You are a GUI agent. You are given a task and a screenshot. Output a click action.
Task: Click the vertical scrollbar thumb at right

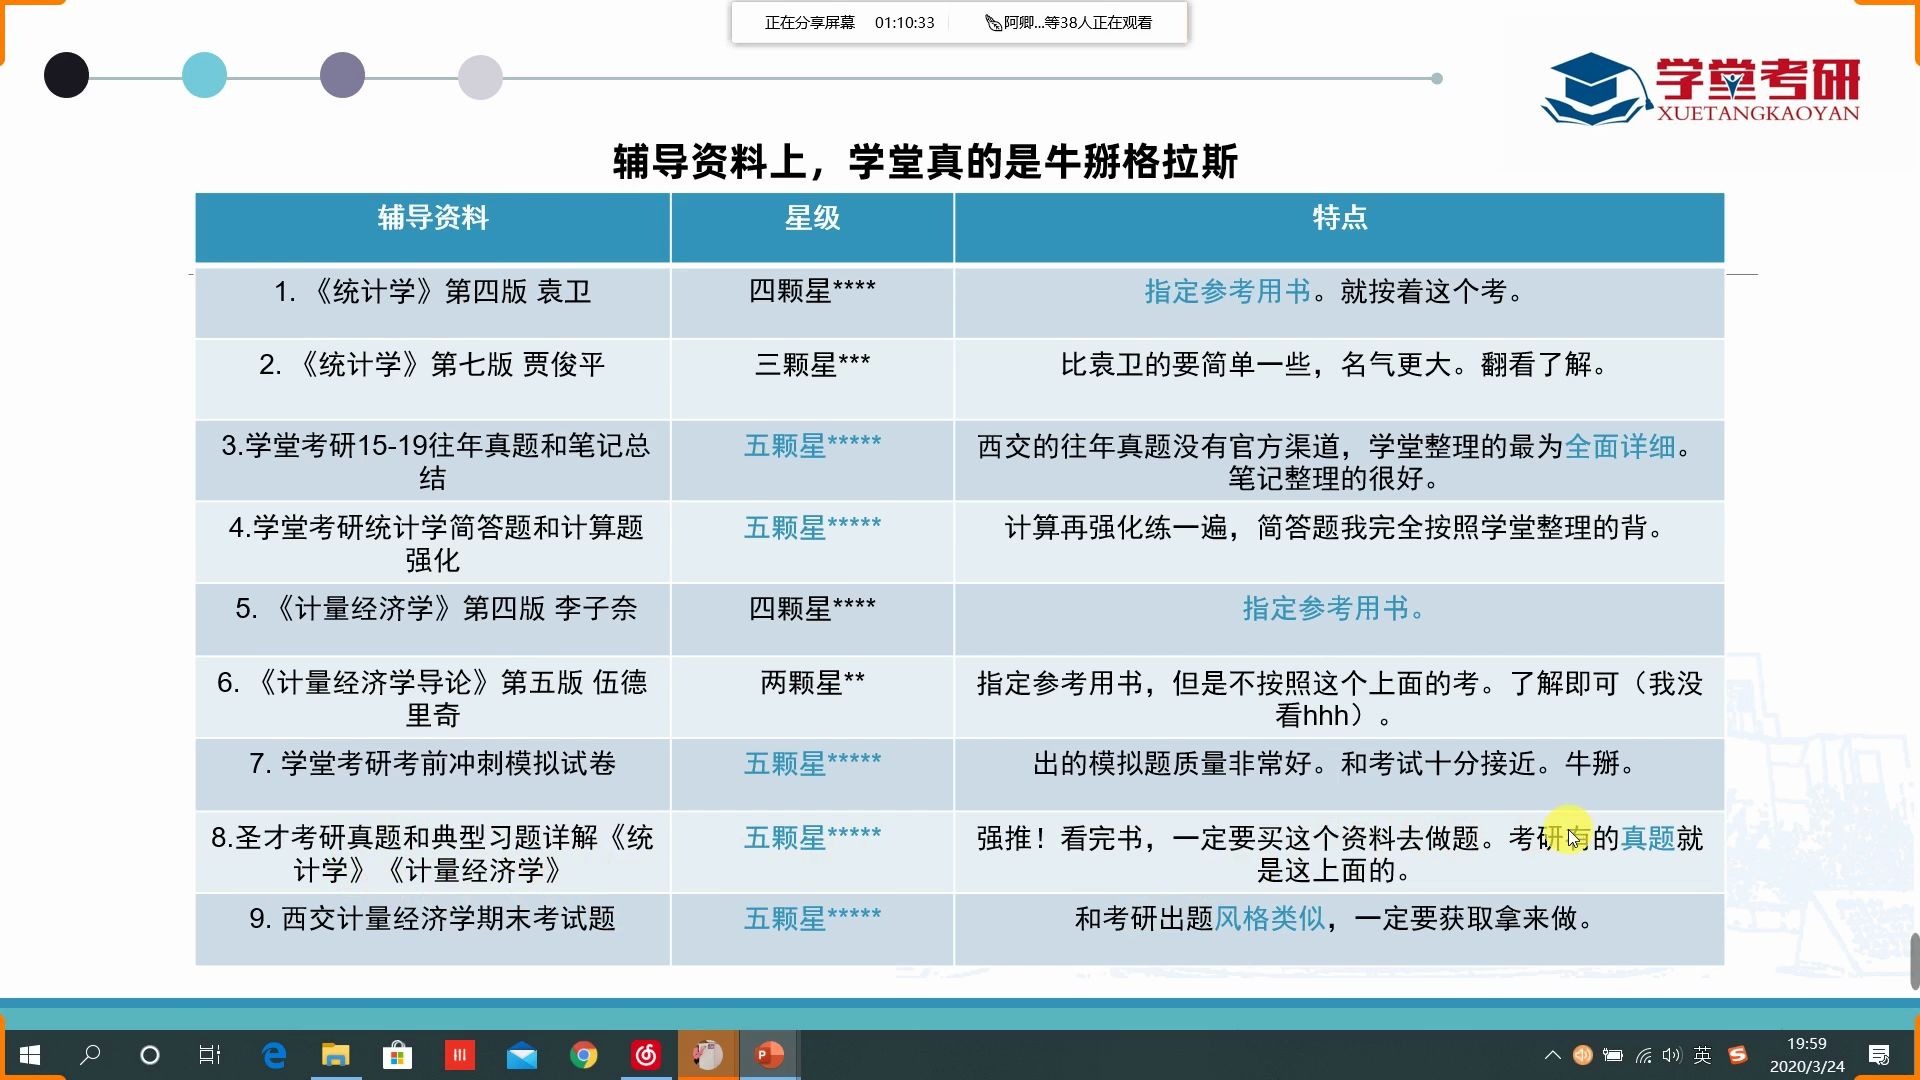(1914, 962)
